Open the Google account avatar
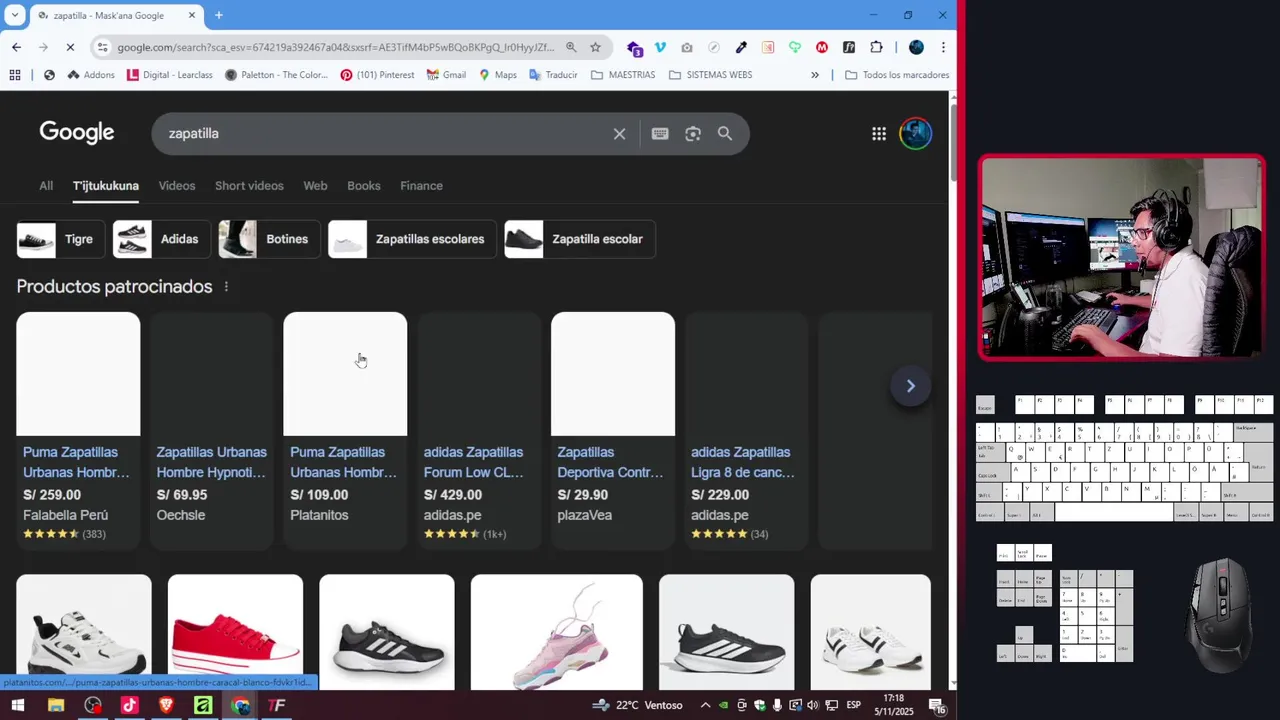 915,134
